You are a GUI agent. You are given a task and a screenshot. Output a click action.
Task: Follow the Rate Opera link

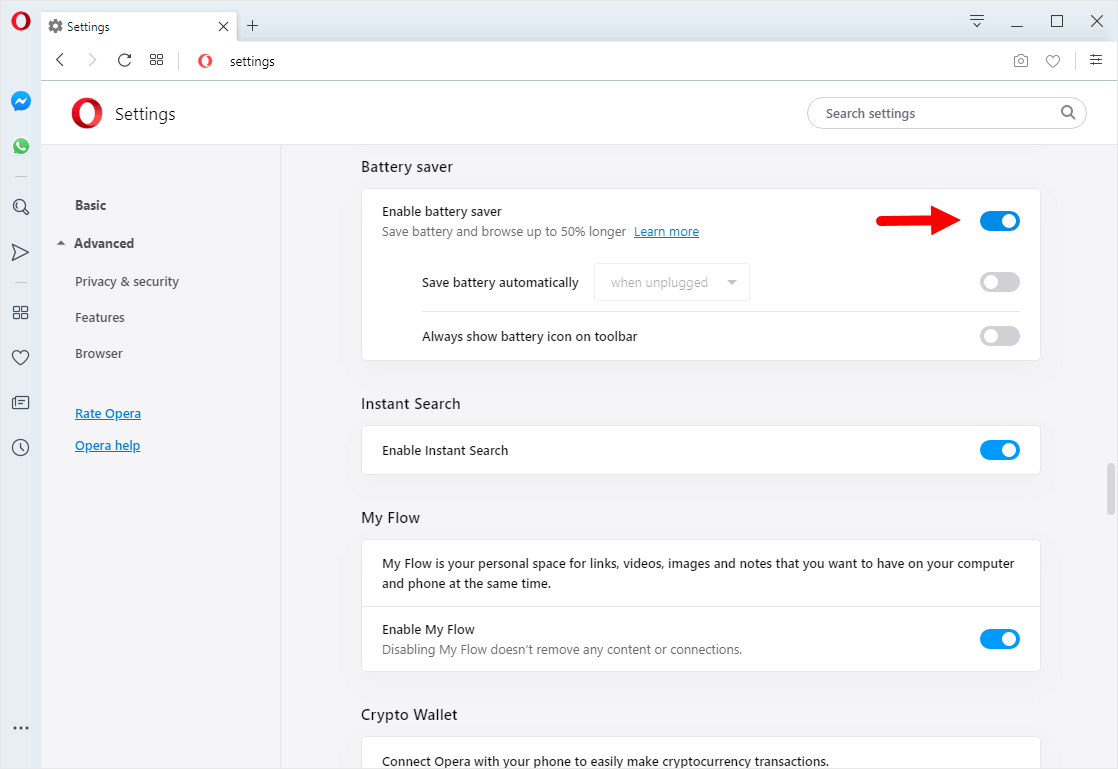coord(108,413)
